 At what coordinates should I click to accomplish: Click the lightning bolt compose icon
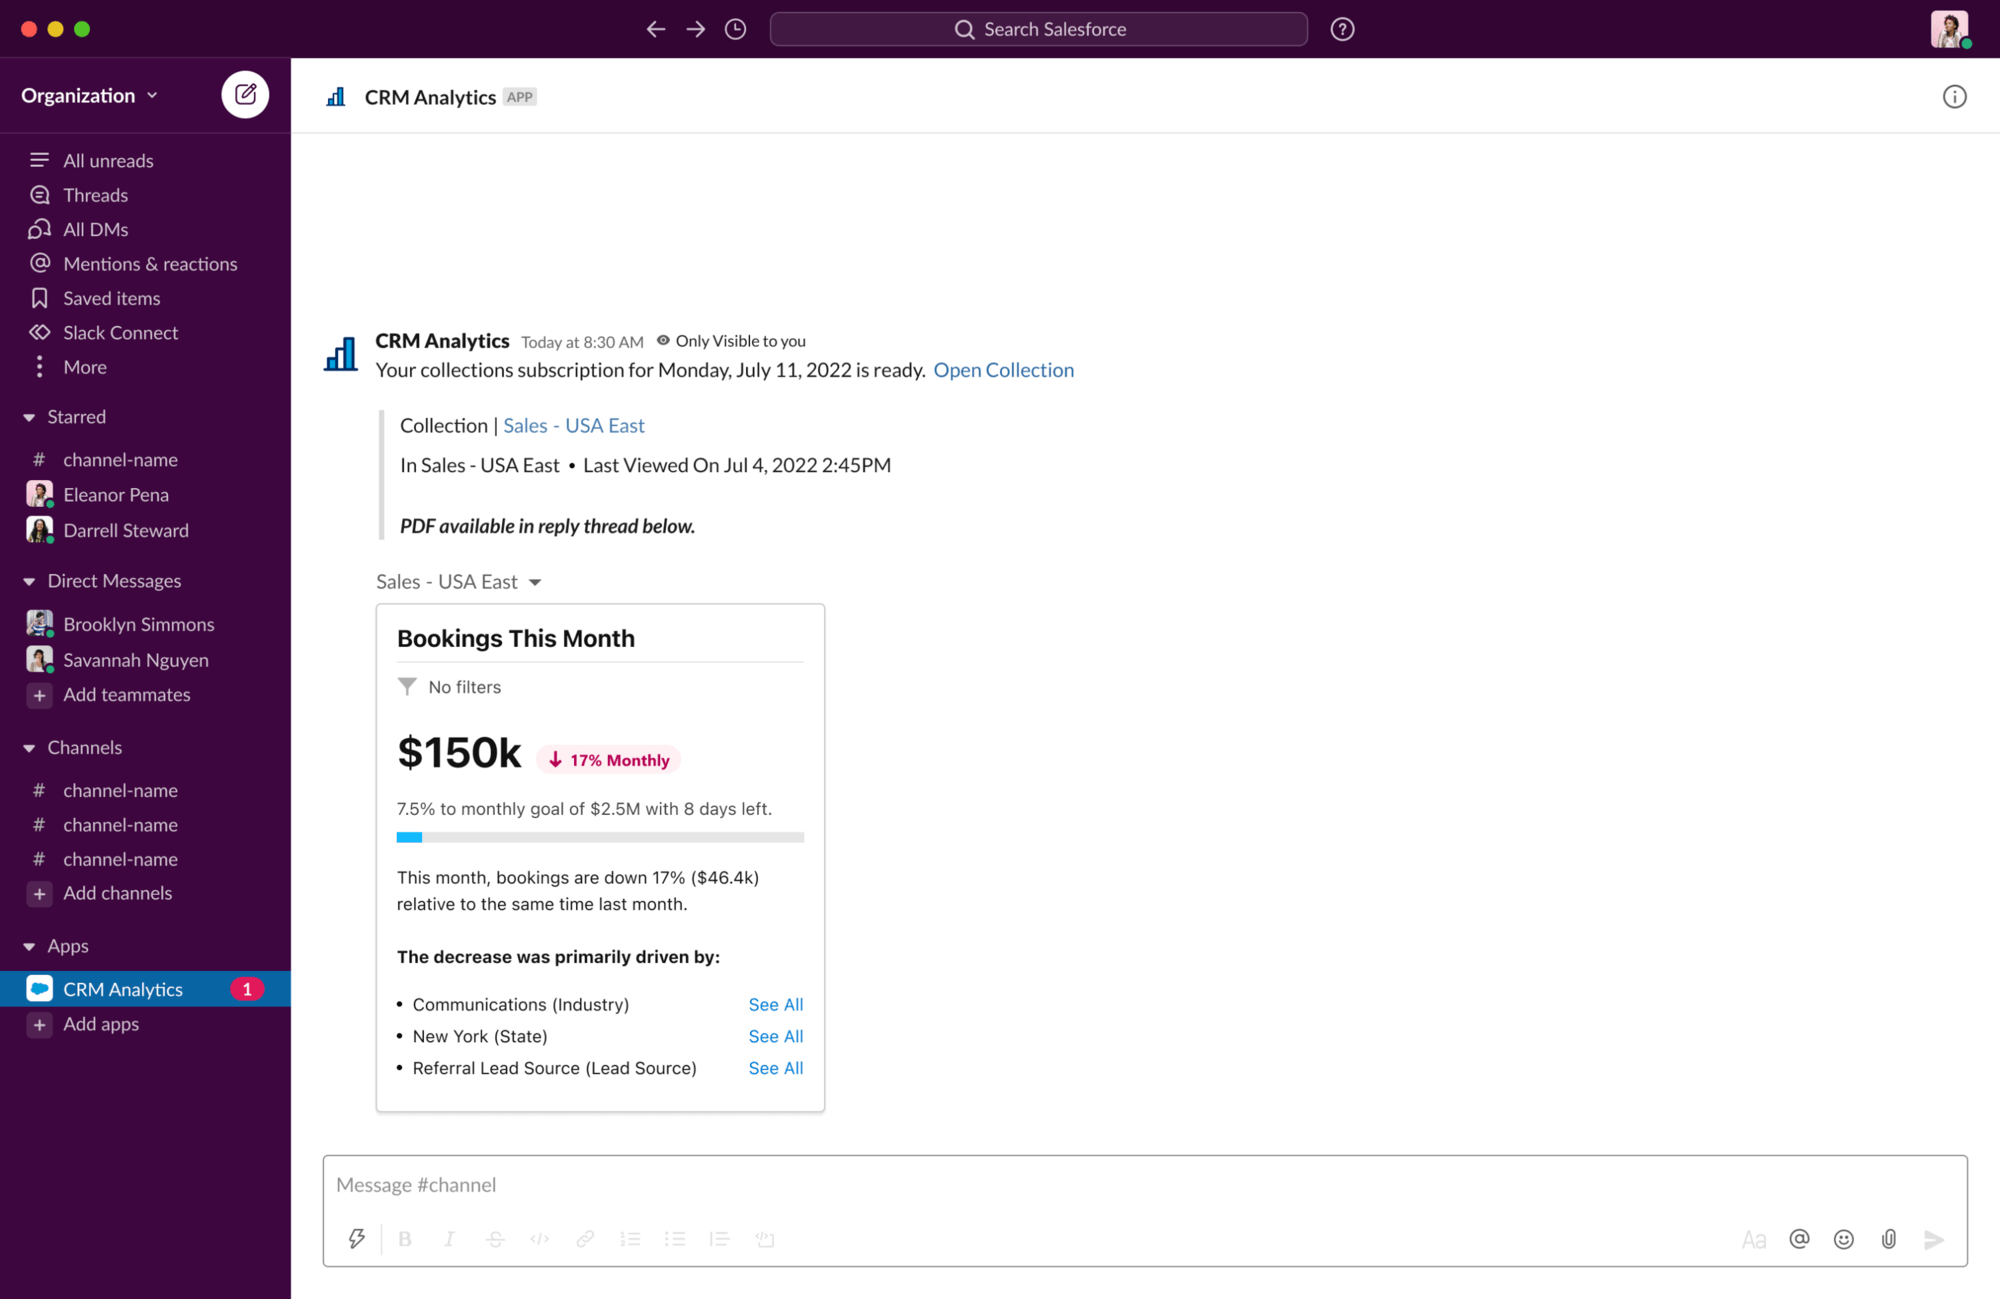point(356,1239)
